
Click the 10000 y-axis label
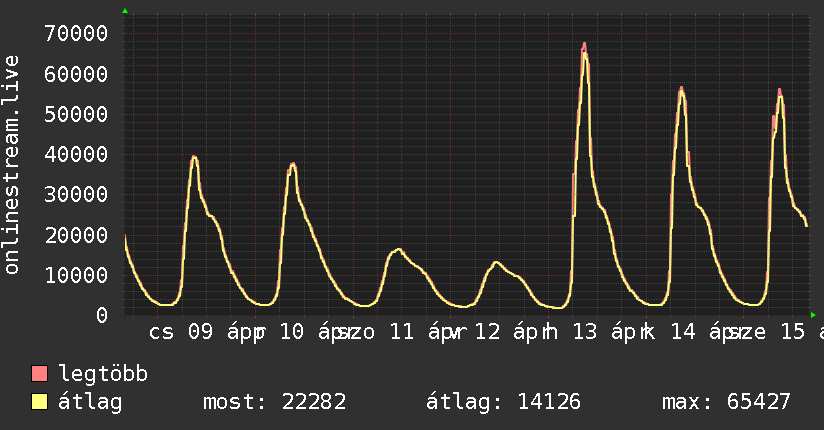pyautogui.click(x=76, y=275)
